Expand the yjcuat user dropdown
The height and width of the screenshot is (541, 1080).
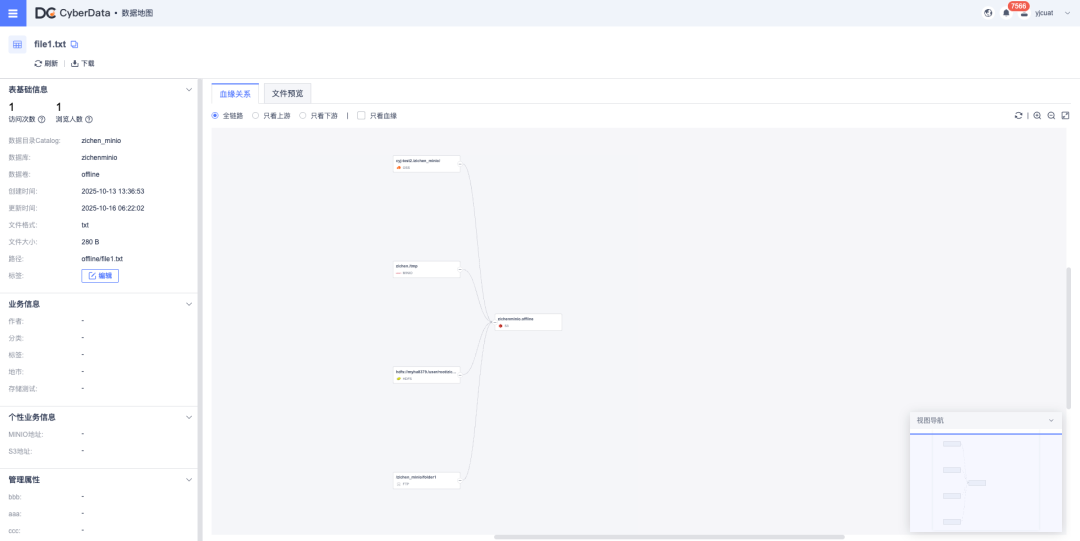(1068, 13)
